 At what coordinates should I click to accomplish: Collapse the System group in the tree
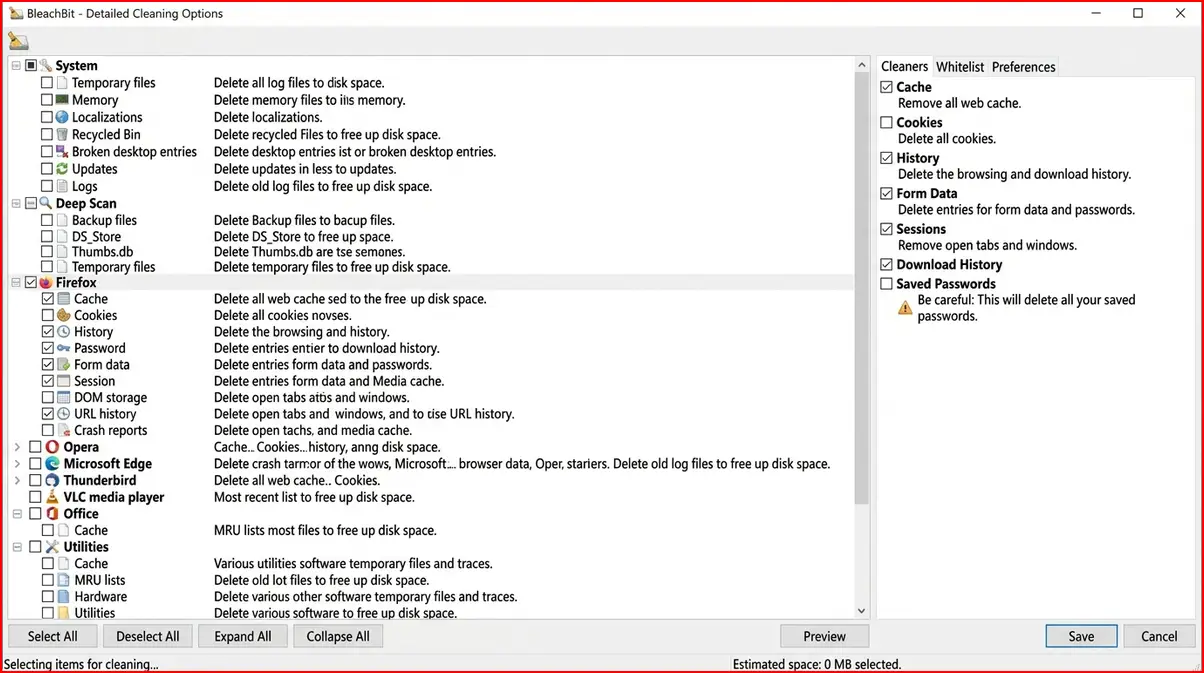click(16, 66)
